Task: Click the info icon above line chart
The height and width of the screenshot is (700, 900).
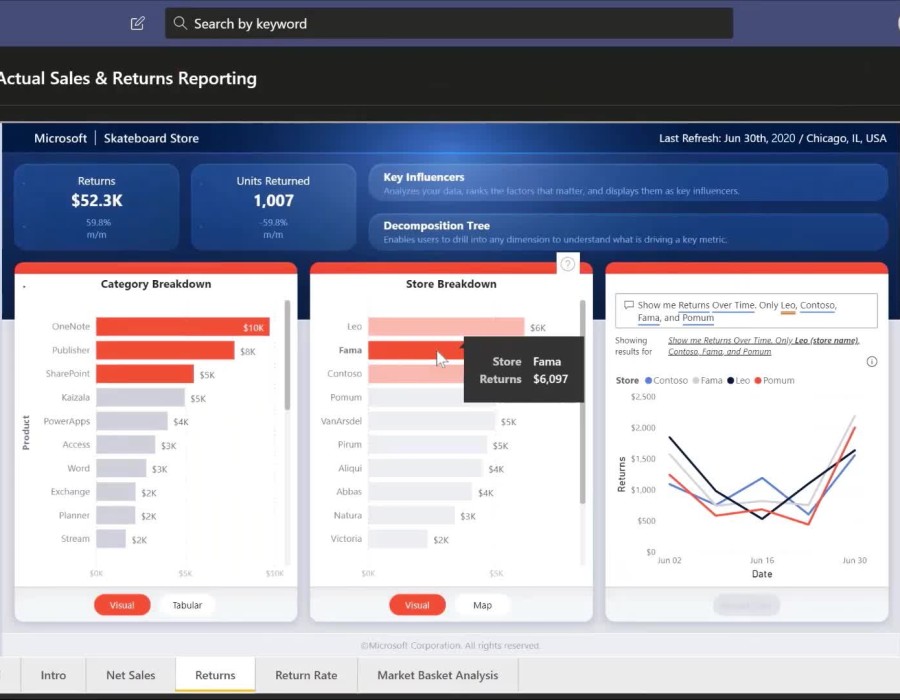Action: 871,362
